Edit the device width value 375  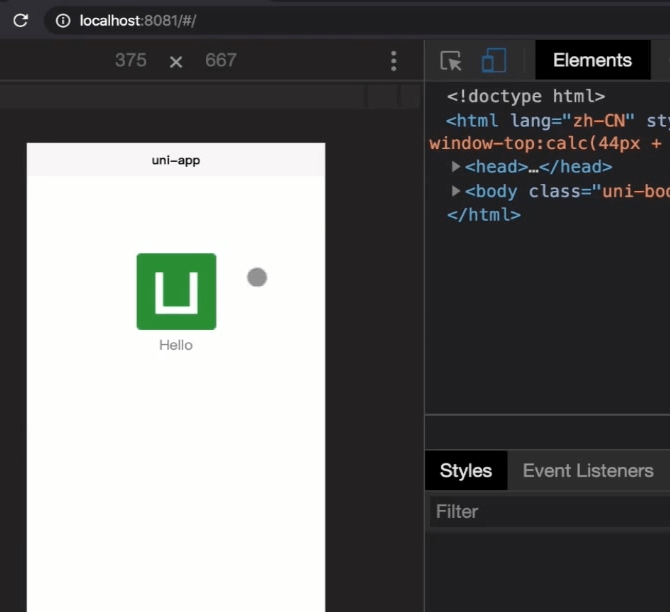pos(131,60)
